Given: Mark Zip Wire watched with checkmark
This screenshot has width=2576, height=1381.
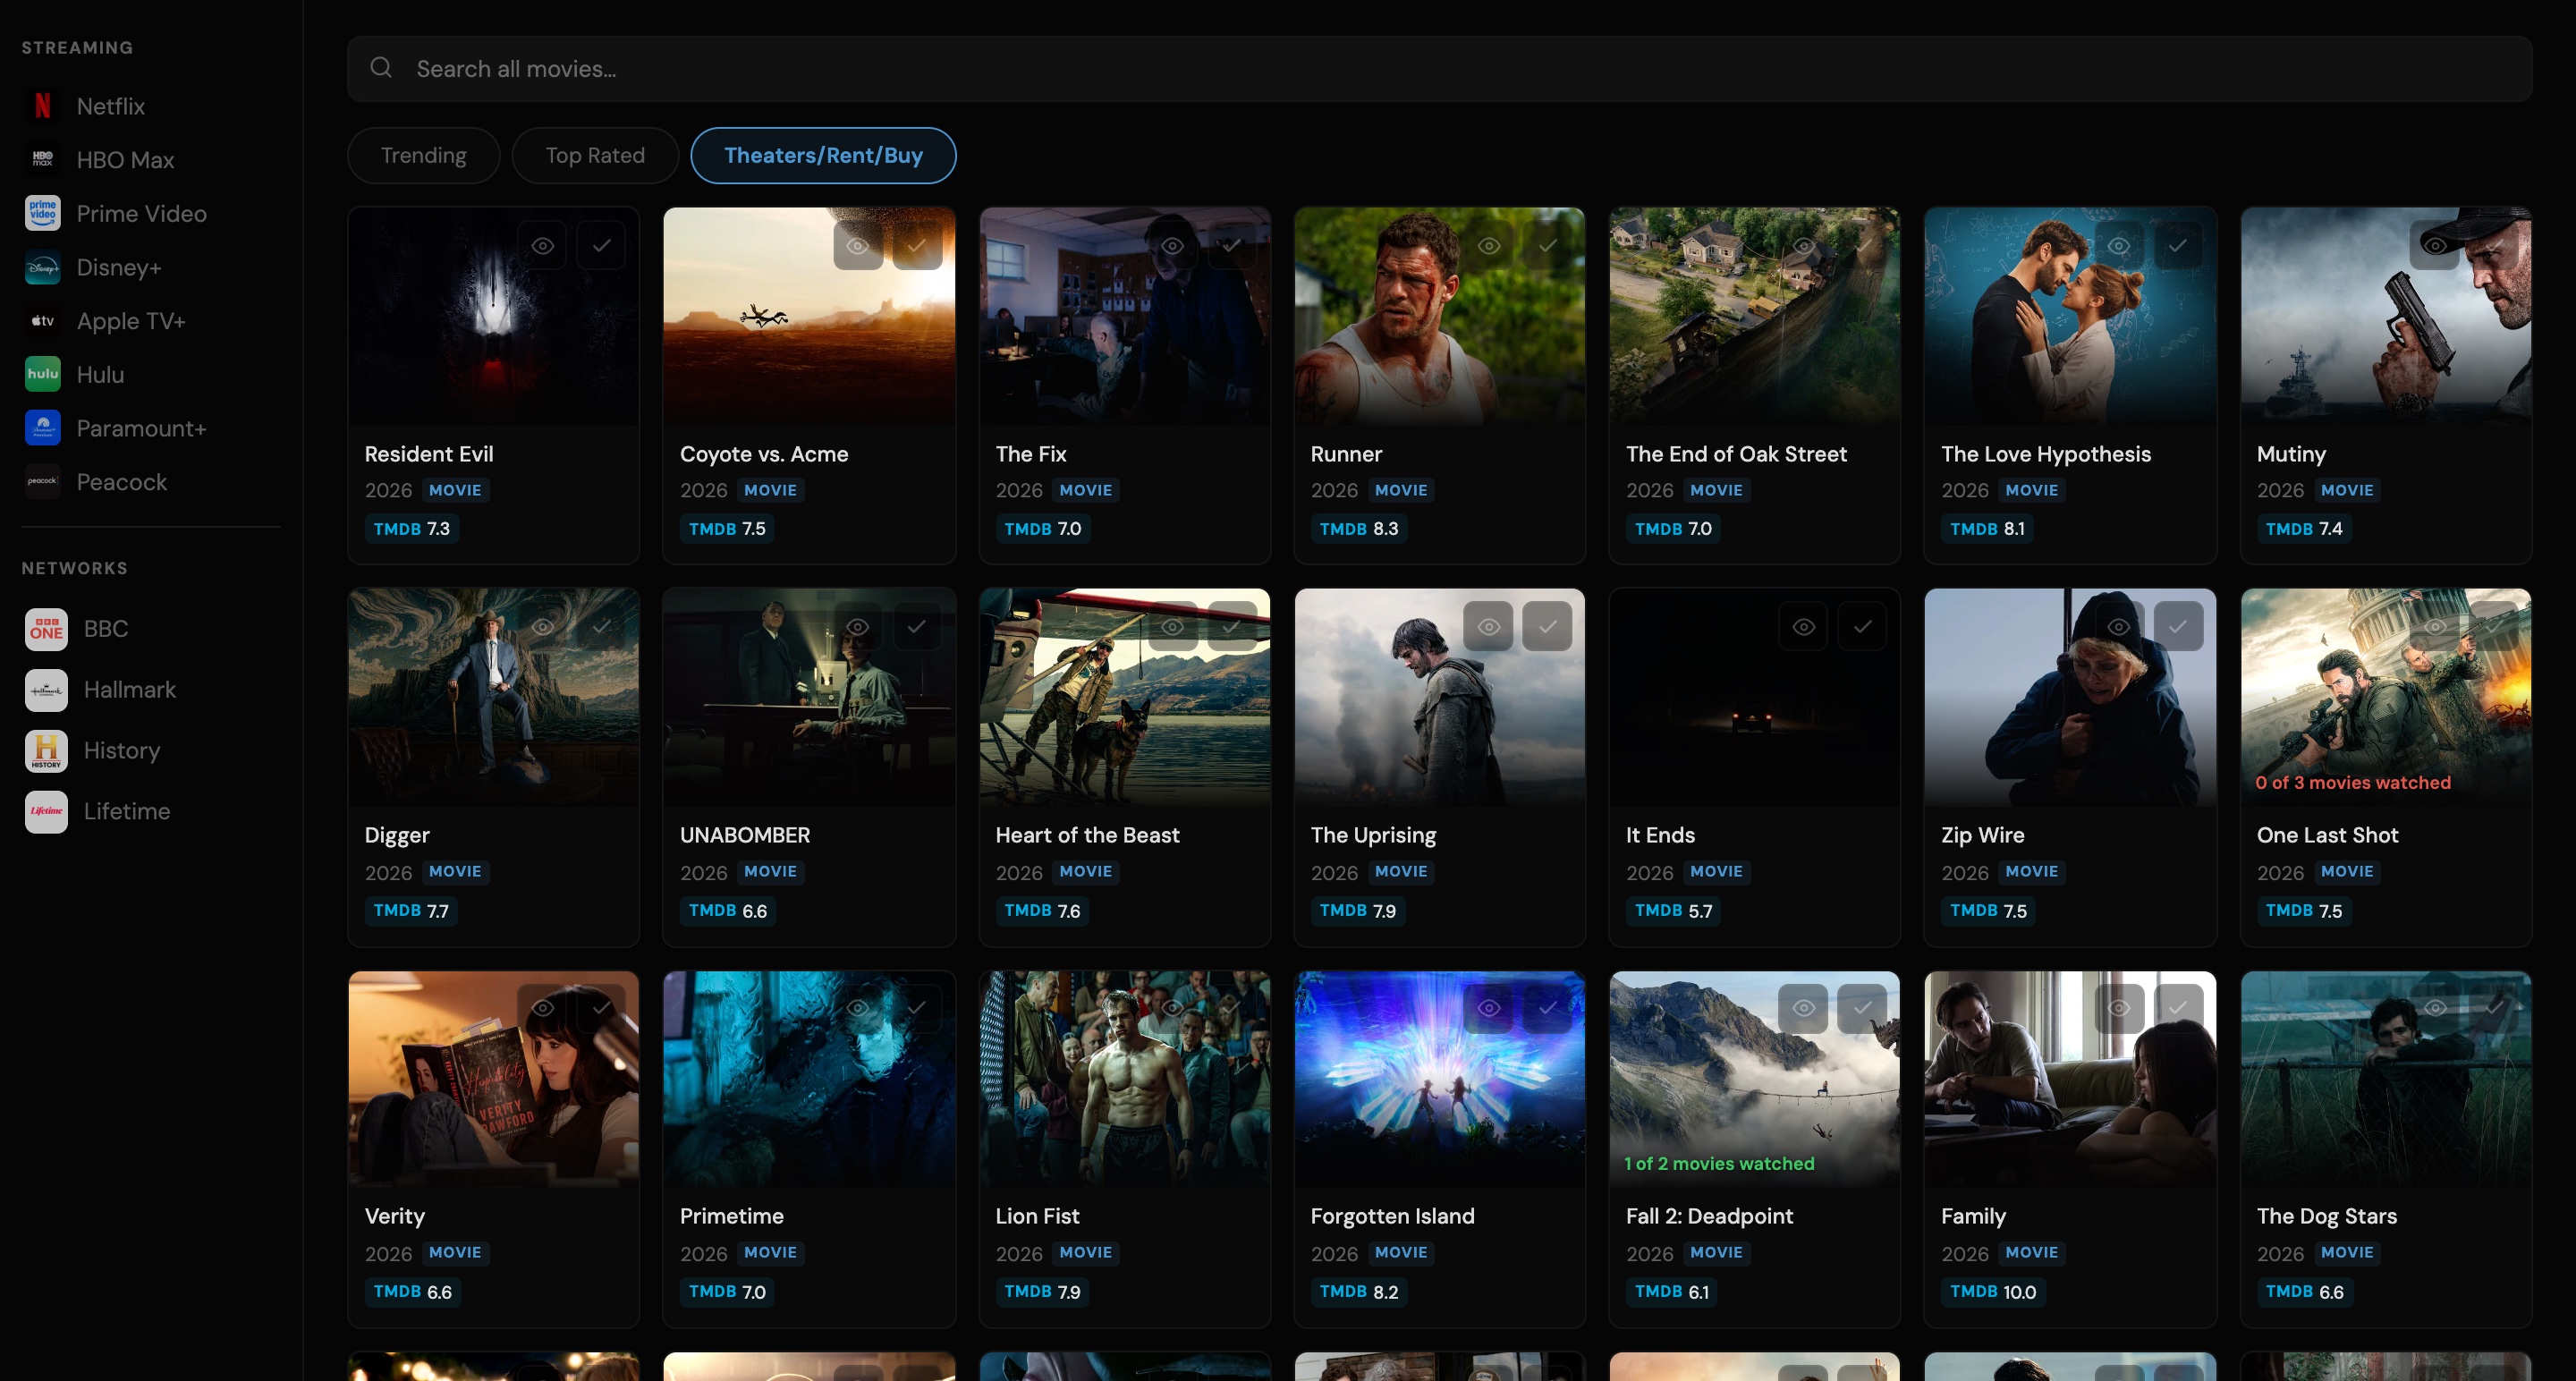Looking at the screenshot, I should click(x=2177, y=626).
